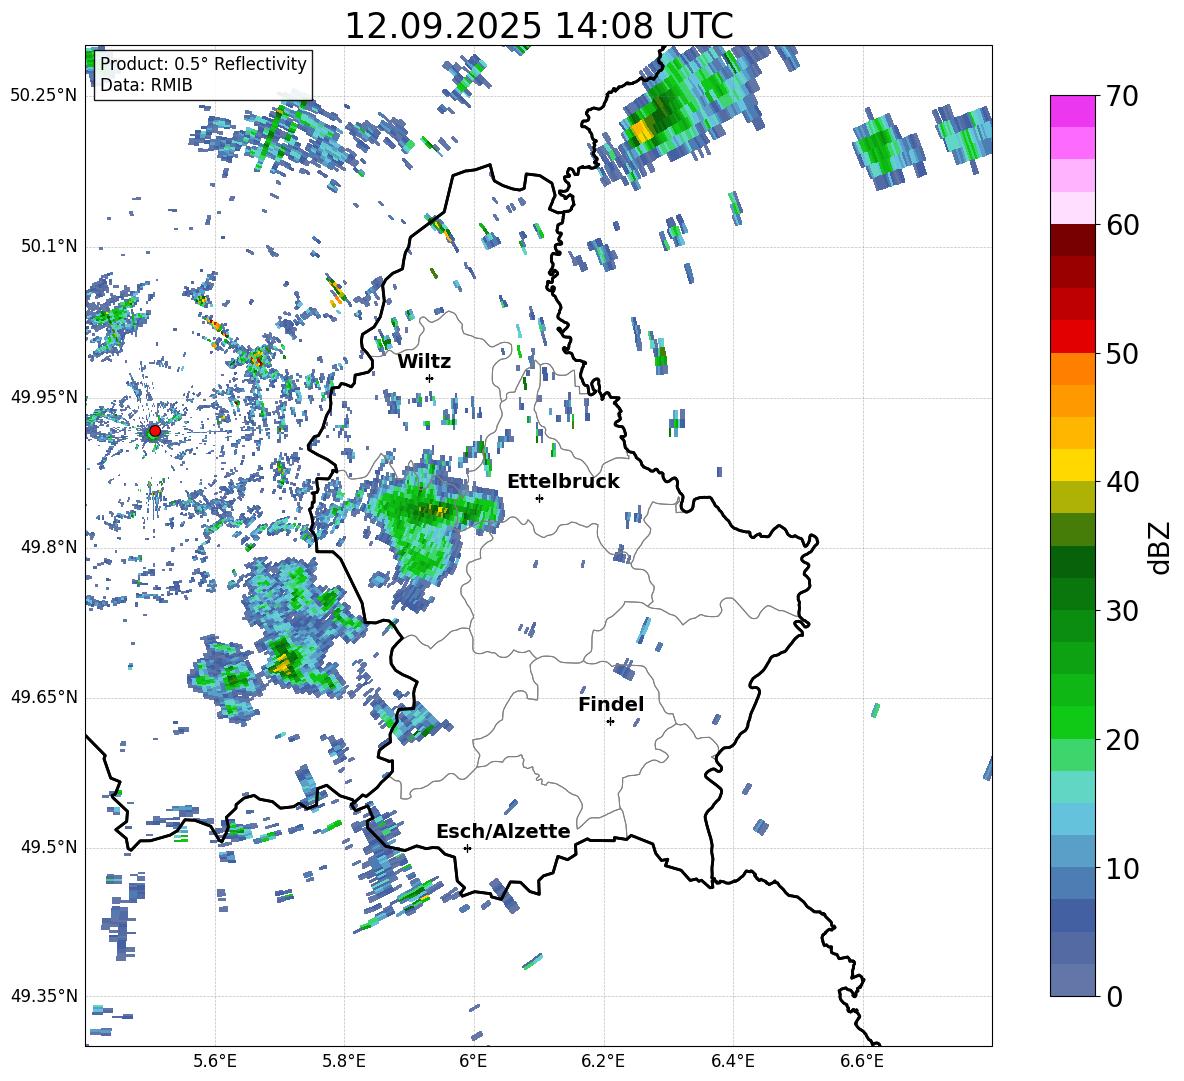1184x1081 pixels.
Task: Click the yellow echo core in Belgium near 49.68°N
Action: click(x=282, y=666)
